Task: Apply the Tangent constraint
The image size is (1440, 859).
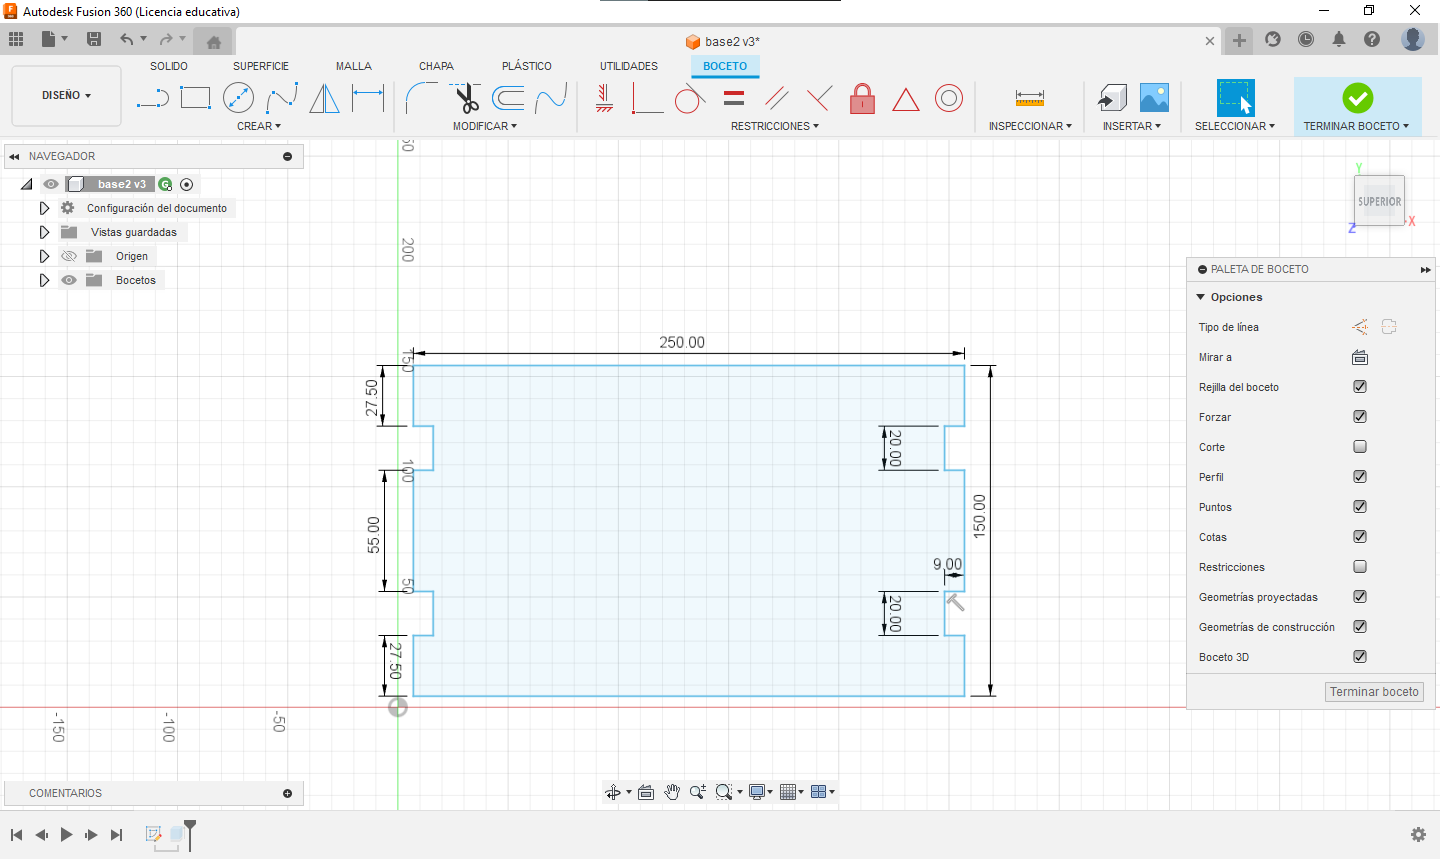Action: 690,98
